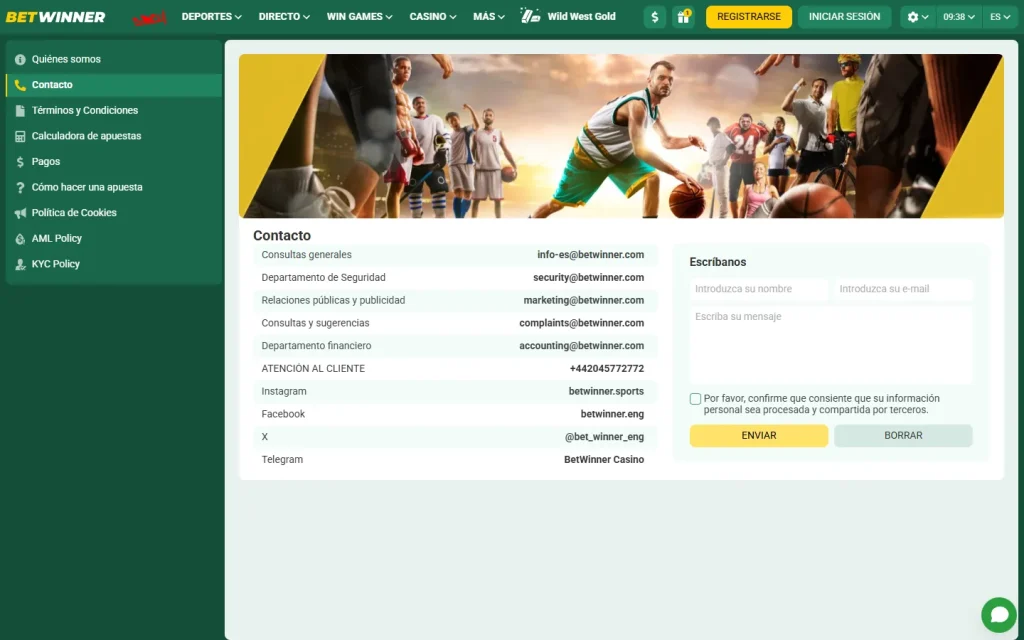Click megaphone icon beside Política de Cookies
Screen dimensions: 1024x640
pos(20,213)
